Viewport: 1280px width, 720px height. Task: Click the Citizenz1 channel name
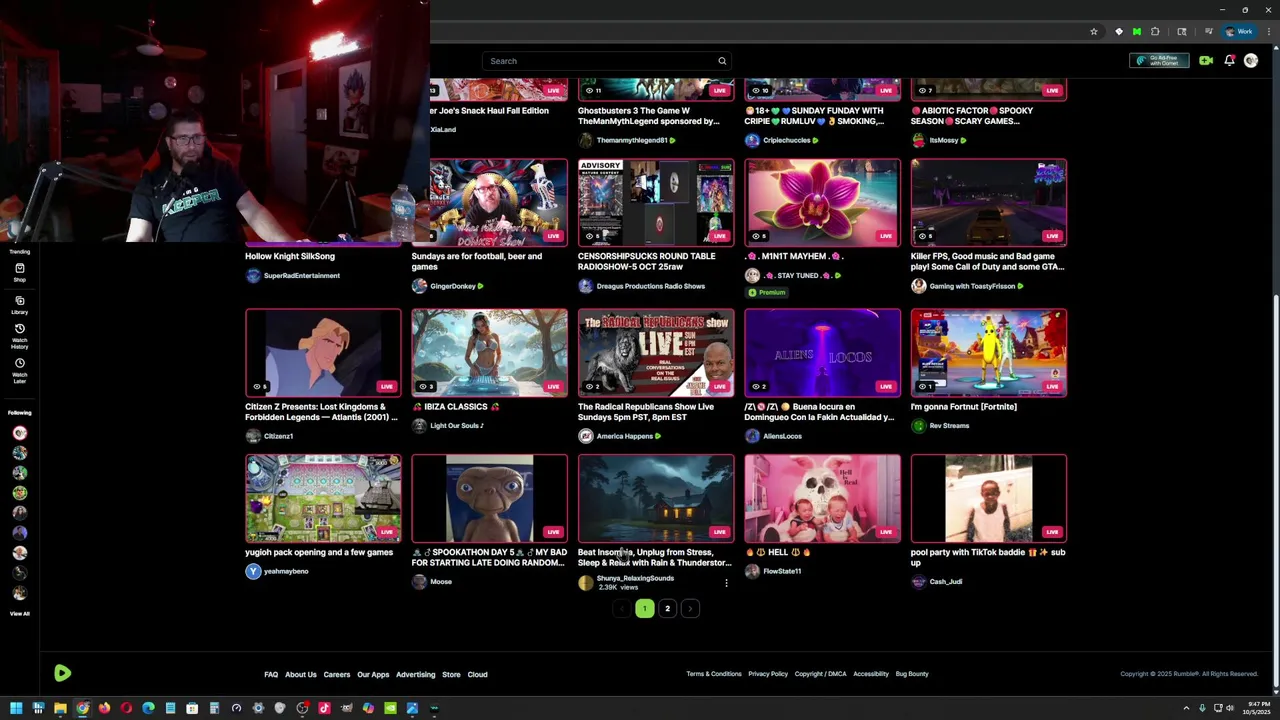click(x=278, y=436)
